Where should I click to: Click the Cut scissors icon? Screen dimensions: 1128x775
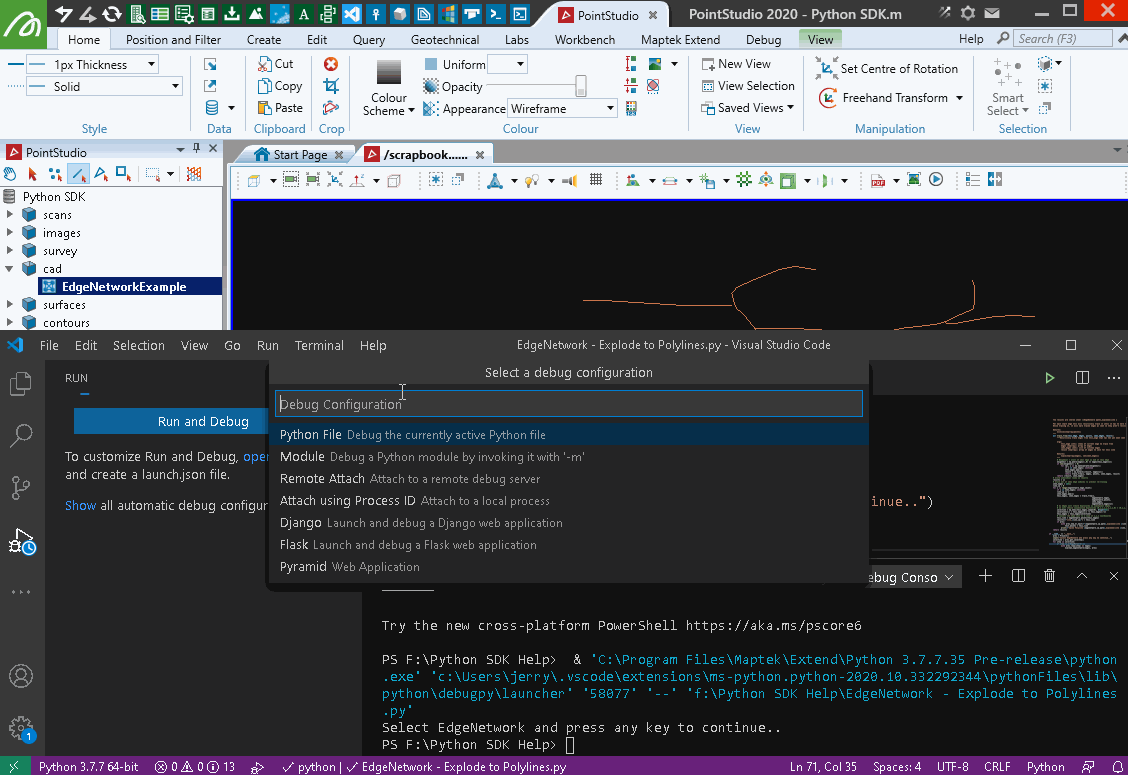(264, 64)
